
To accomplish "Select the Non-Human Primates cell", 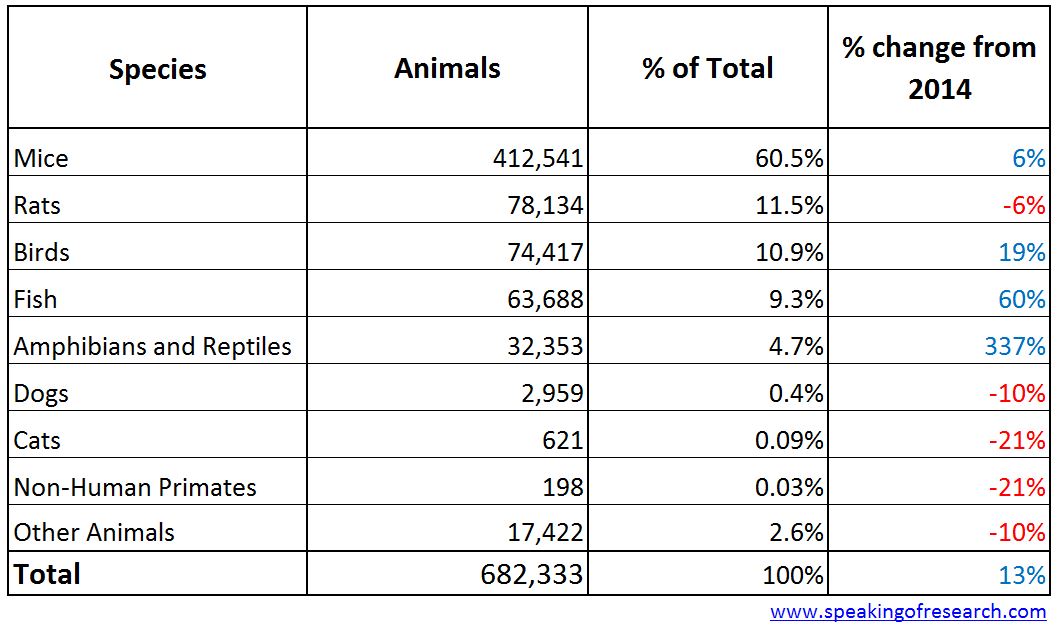I will pyautogui.click(x=135, y=487).
